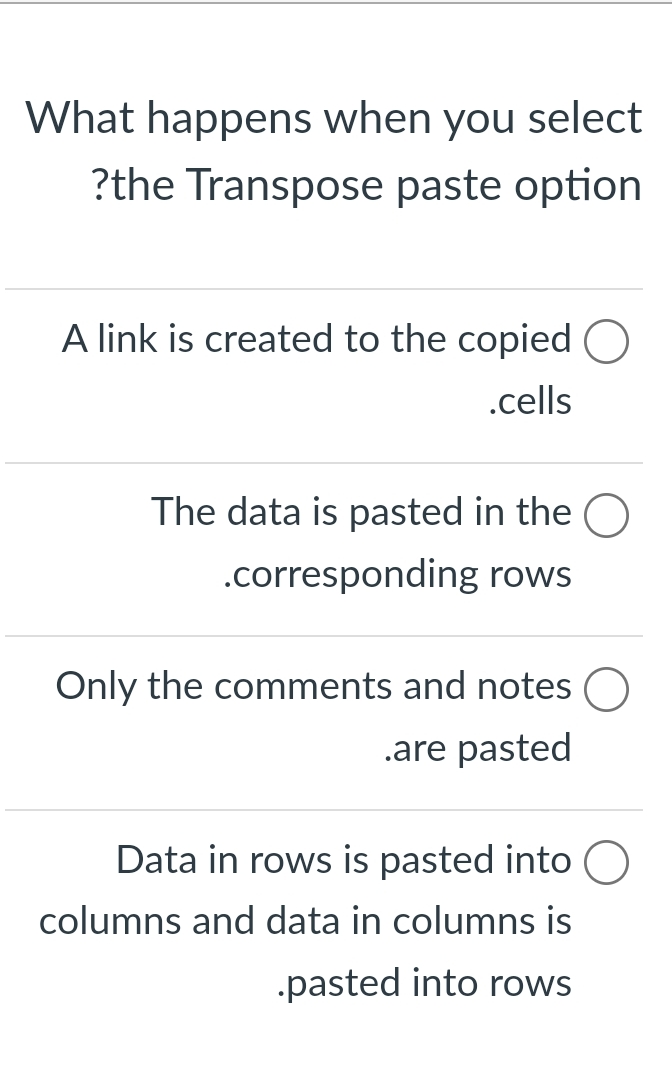Click the answer text 'Only the comments and notes are pasted'
The image size is (672, 1077).
click(313, 716)
